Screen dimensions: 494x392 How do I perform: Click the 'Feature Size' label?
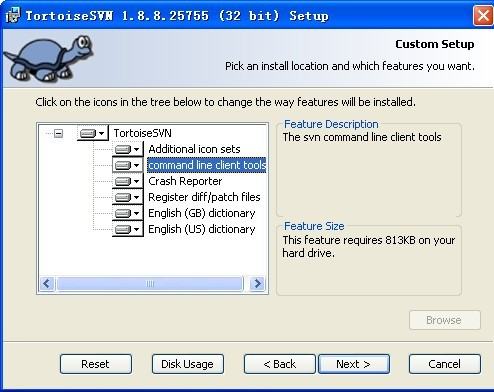(x=314, y=226)
